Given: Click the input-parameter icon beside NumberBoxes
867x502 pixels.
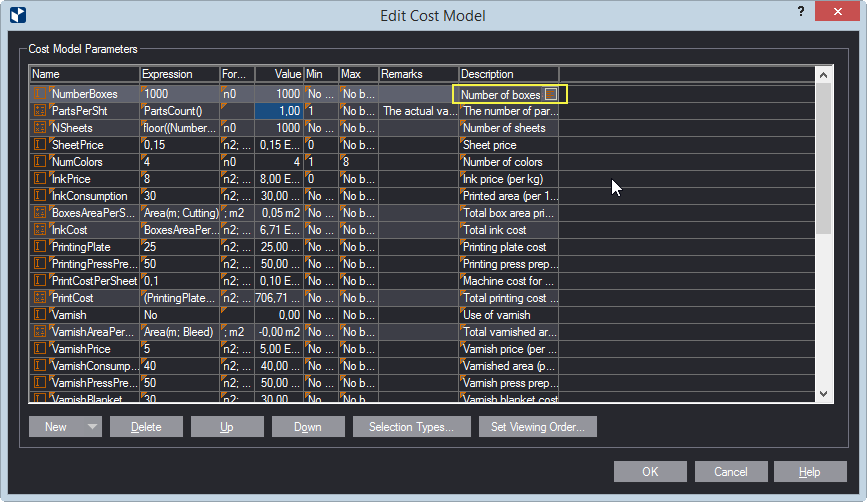Looking at the screenshot, I should 40,94.
